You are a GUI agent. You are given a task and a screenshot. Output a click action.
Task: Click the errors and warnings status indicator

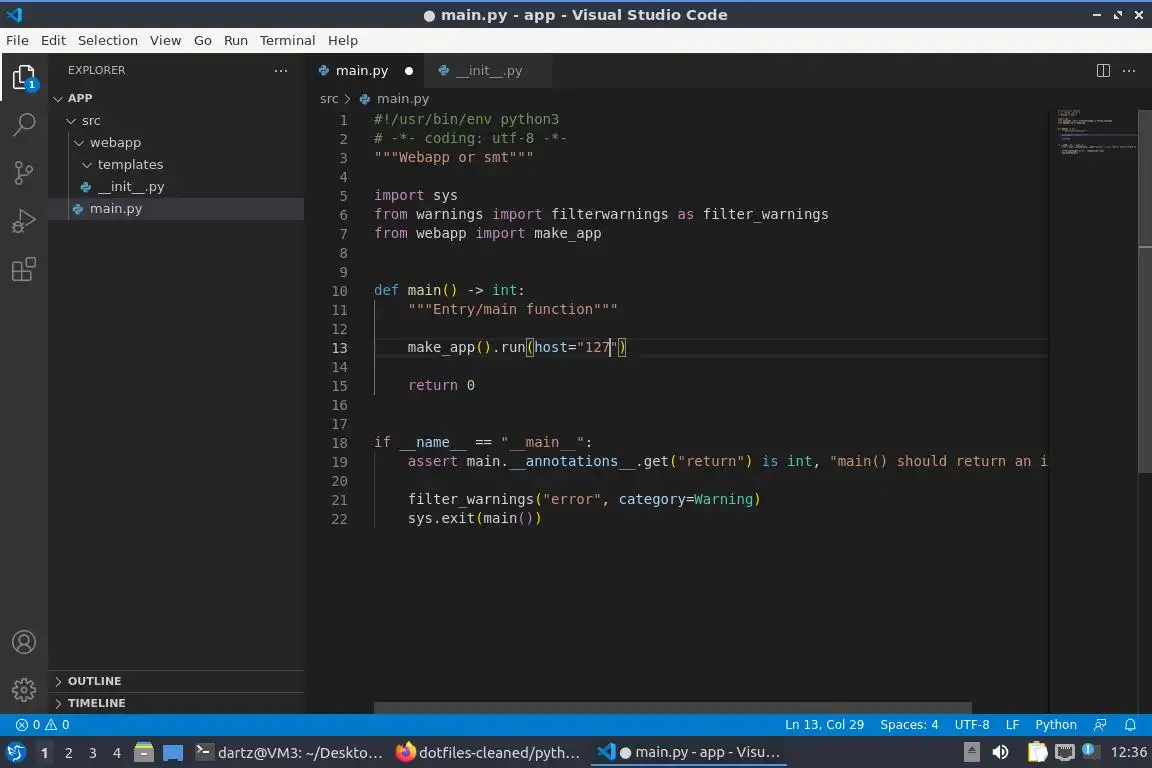[43, 725]
